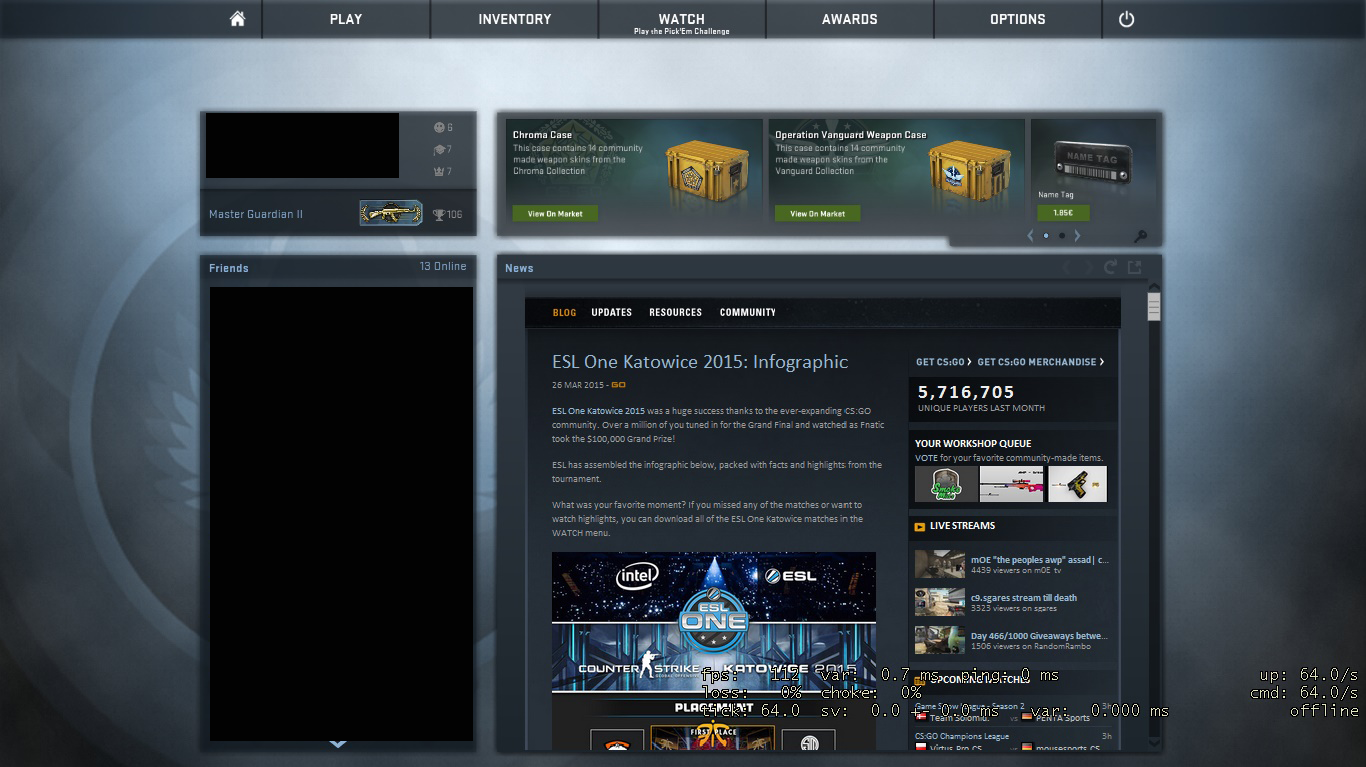1366x767 pixels.
Task: Buy the Name Tag for 1.85€
Action: point(1063,212)
